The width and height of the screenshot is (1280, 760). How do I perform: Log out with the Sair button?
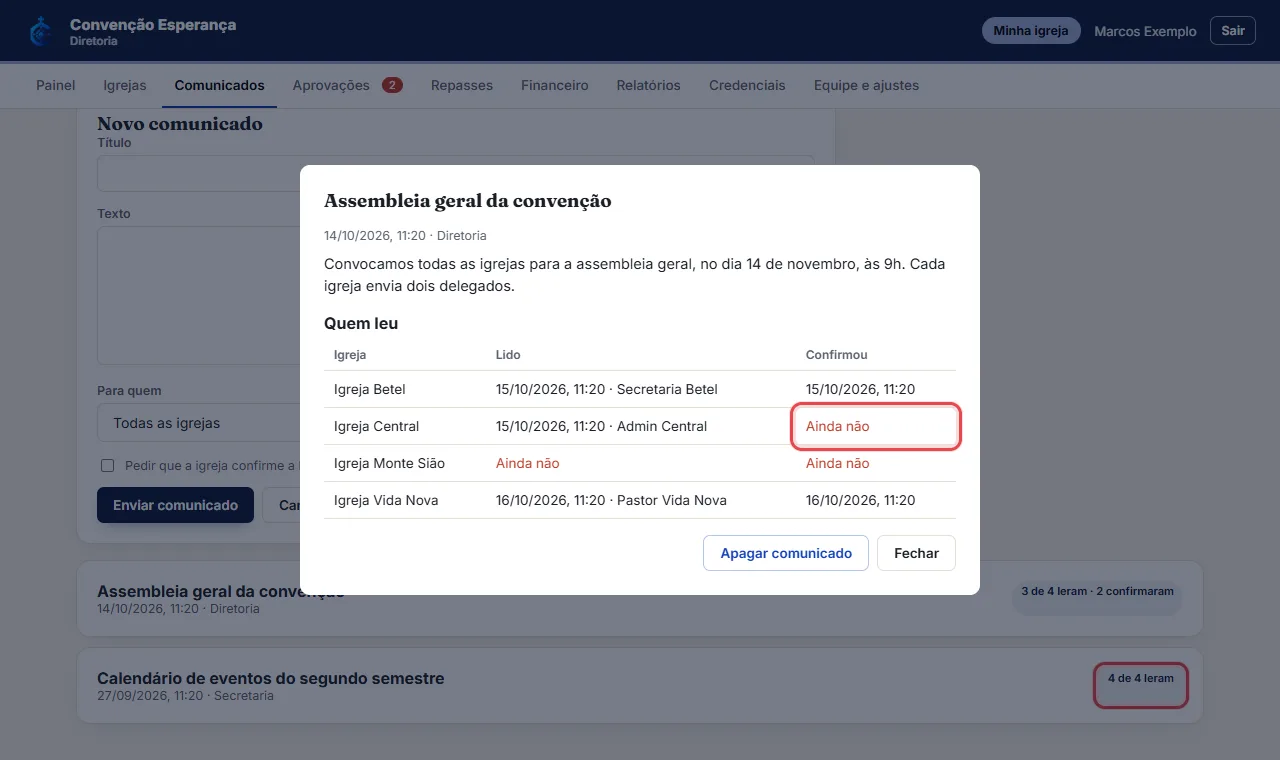(1233, 31)
